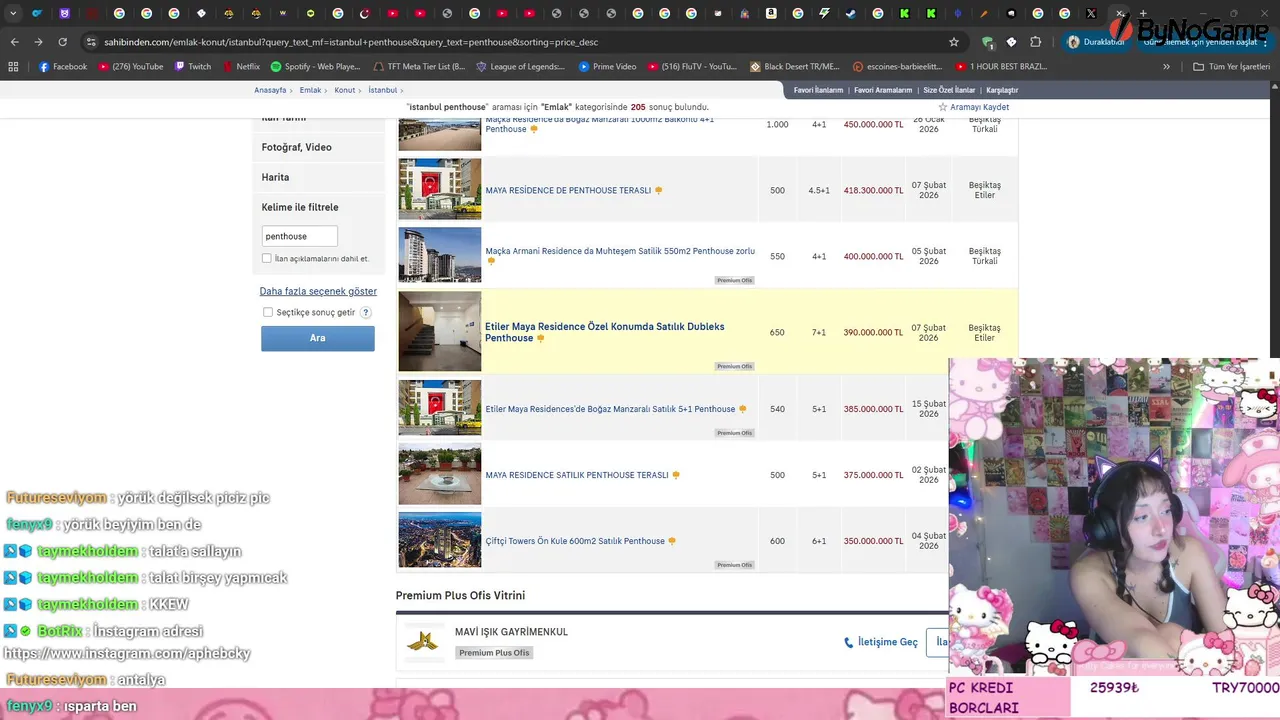This screenshot has width=1280, height=720.
Task: Open Çiftçi Towers Ön Kule 600m2 listing
Action: pyautogui.click(x=575, y=541)
